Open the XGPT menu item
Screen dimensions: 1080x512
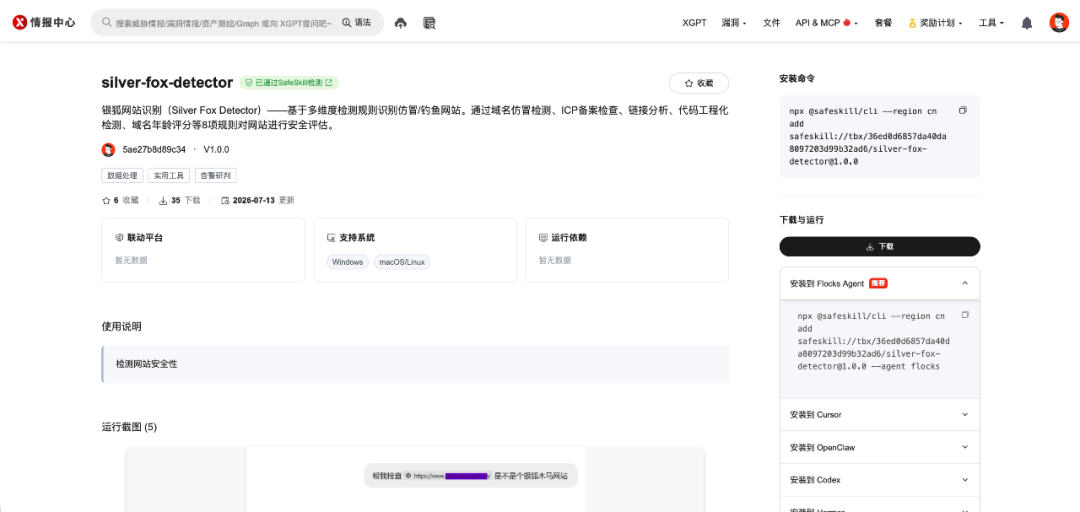694,23
